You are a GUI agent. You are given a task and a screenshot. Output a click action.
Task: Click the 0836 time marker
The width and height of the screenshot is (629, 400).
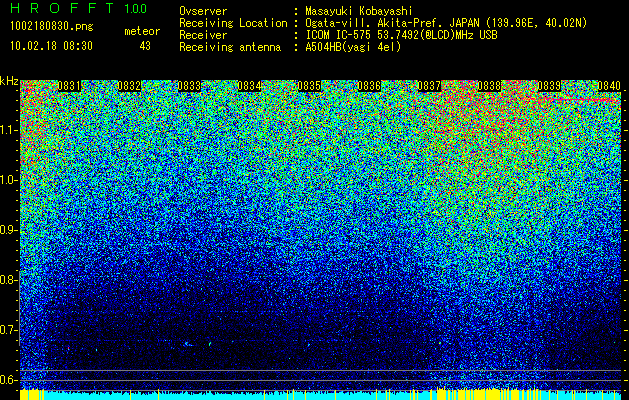click(x=369, y=86)
